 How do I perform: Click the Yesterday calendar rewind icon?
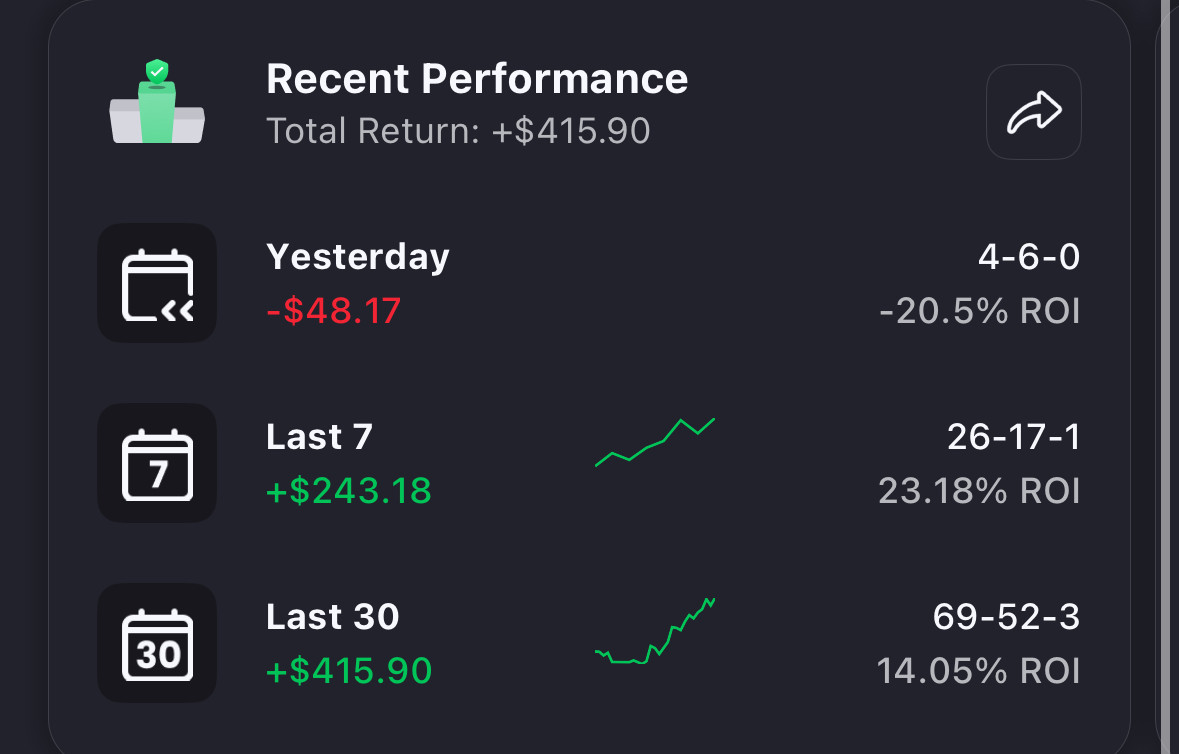pyautogui.click(x=157, y=283)
